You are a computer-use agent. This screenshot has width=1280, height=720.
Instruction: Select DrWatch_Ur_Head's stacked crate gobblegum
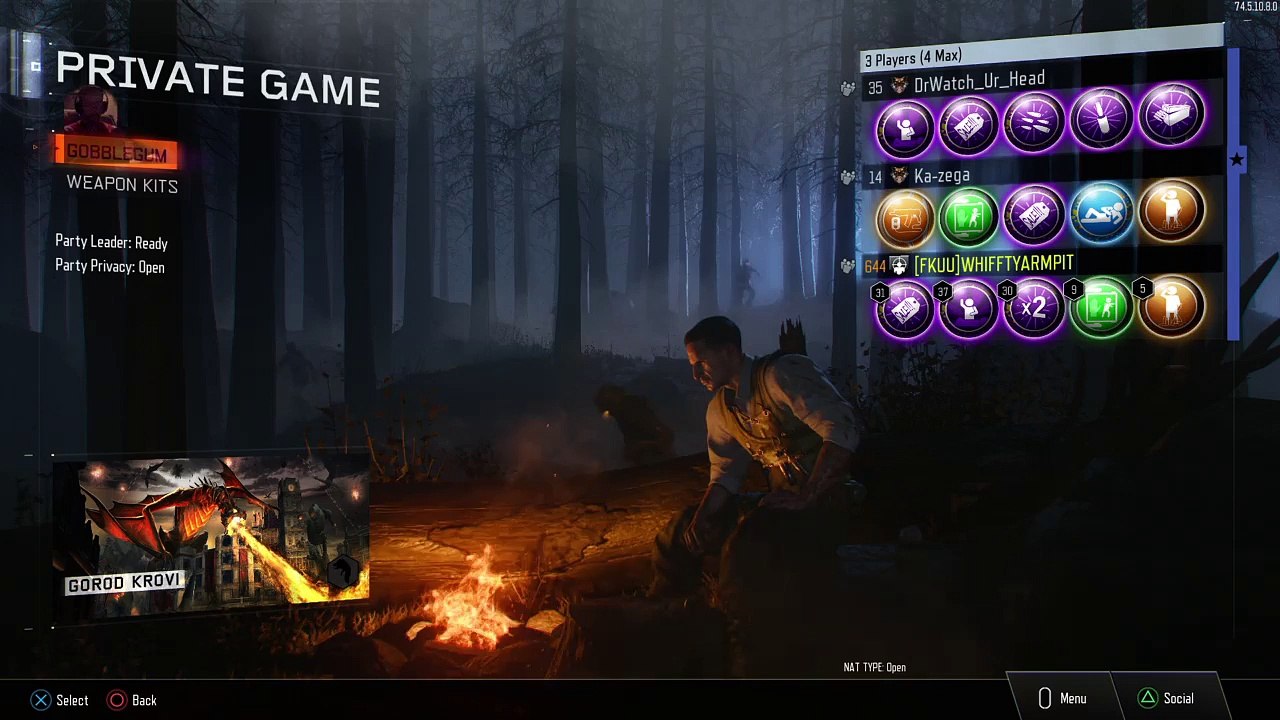[1170, 116]
